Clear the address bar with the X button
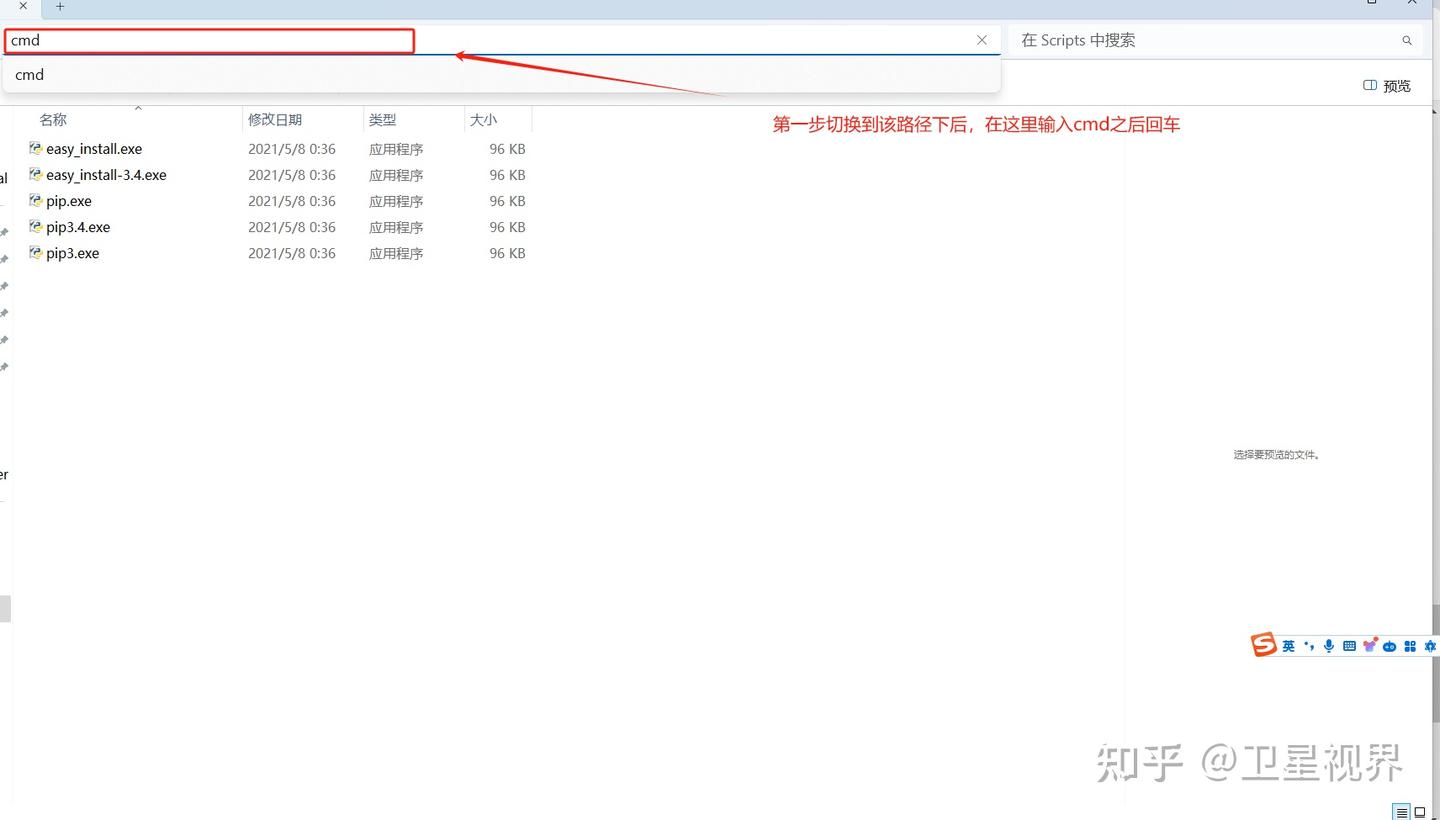Screen dimensions: 1440x820 [x=981, y=40]
